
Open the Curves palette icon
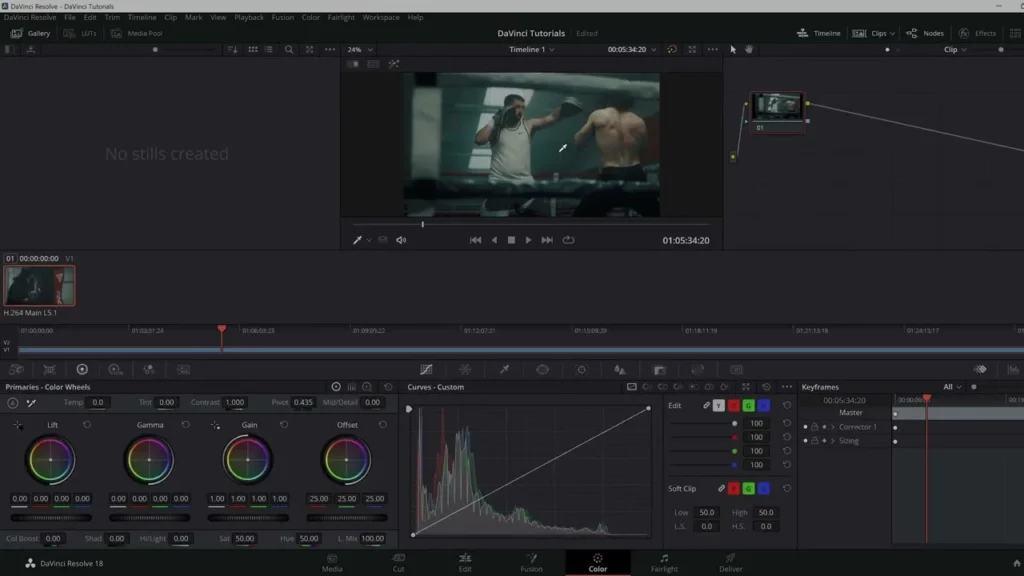(426, 370)
